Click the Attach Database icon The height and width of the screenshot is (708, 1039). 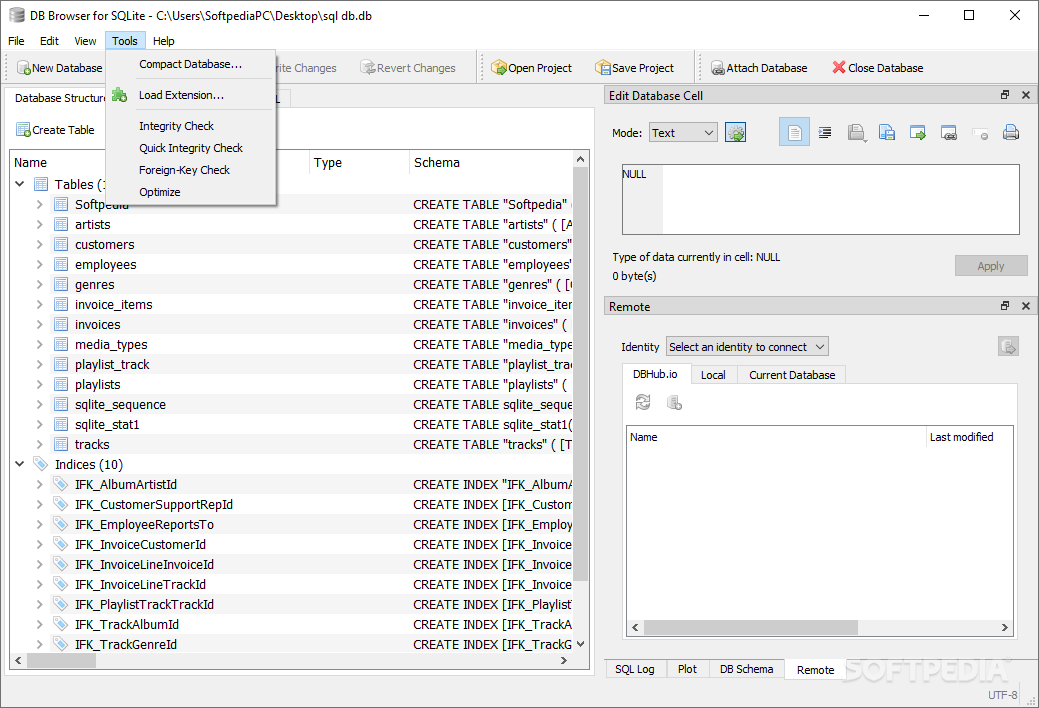click(717, 68)
